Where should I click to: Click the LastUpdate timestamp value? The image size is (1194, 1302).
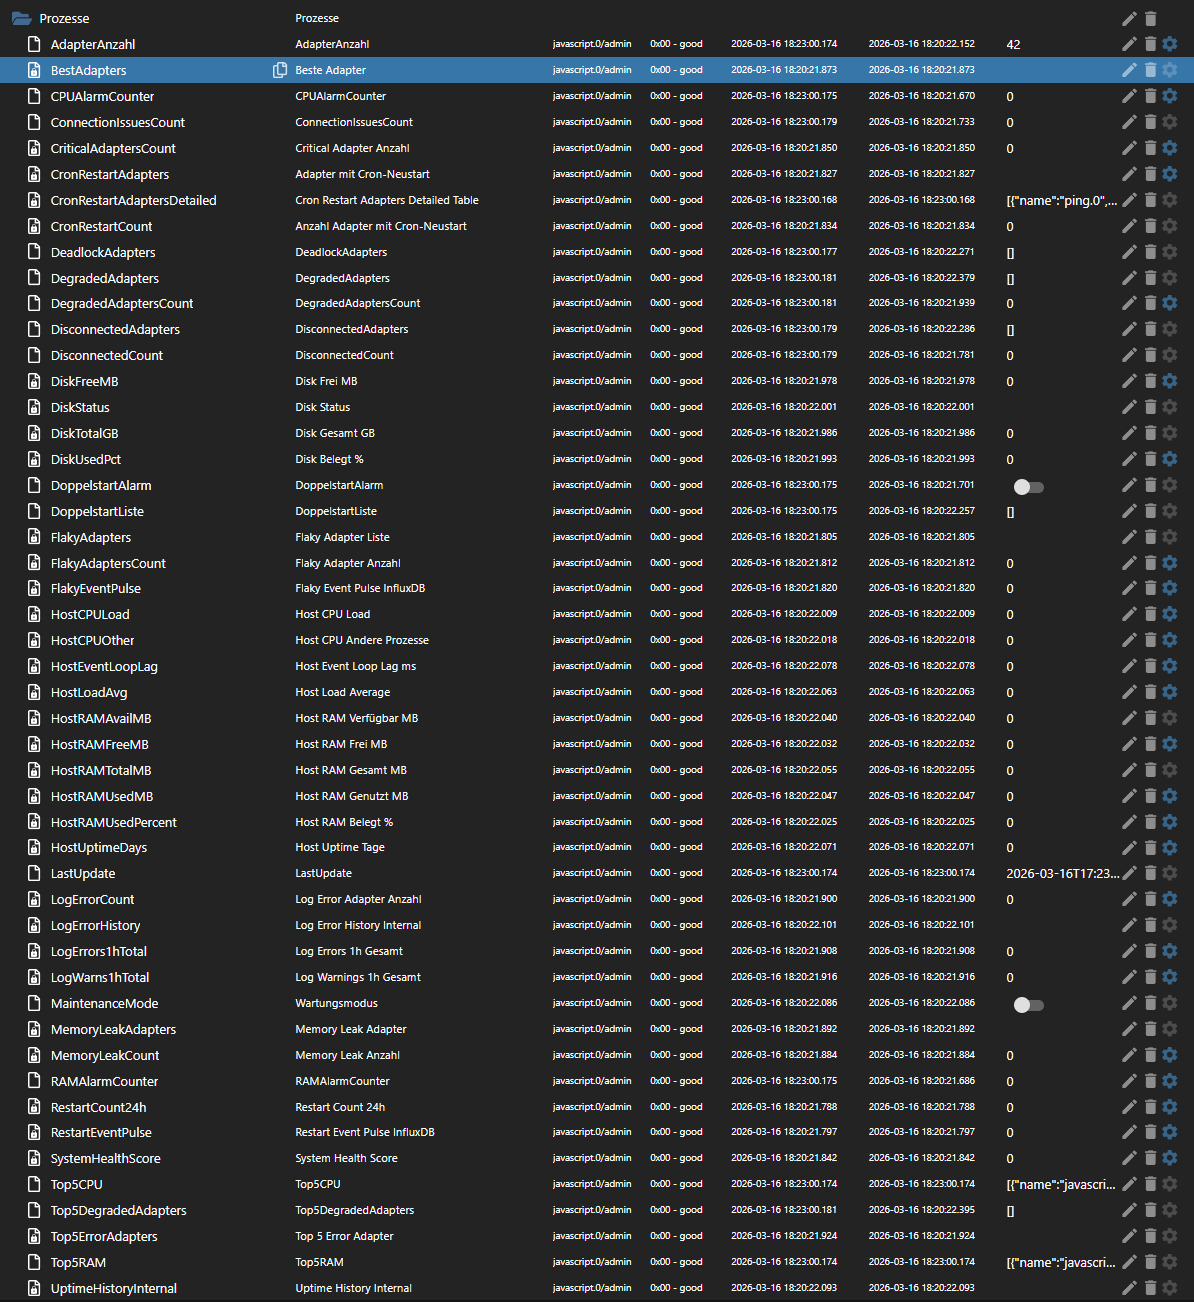pos(1063,874)
